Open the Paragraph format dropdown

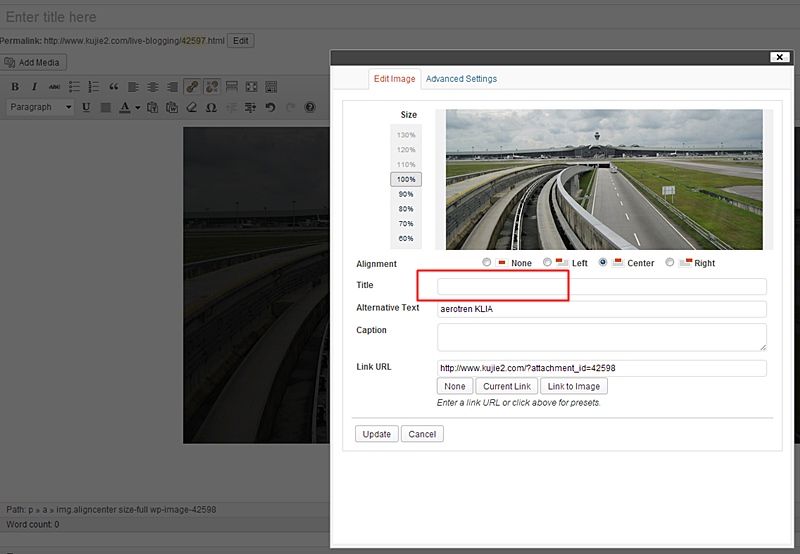[41, 107]
